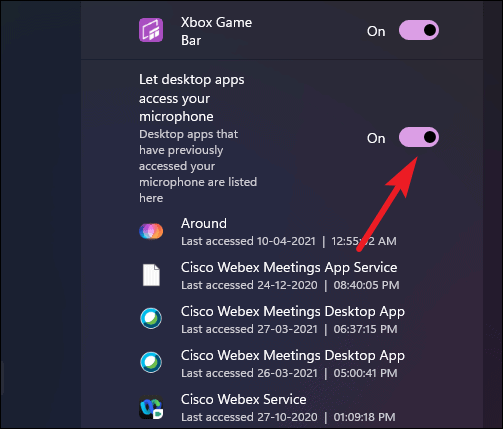Click the last accessed 27-10-2020 timestamp
Screen dimensions: 503x429
tap(288, 417)
